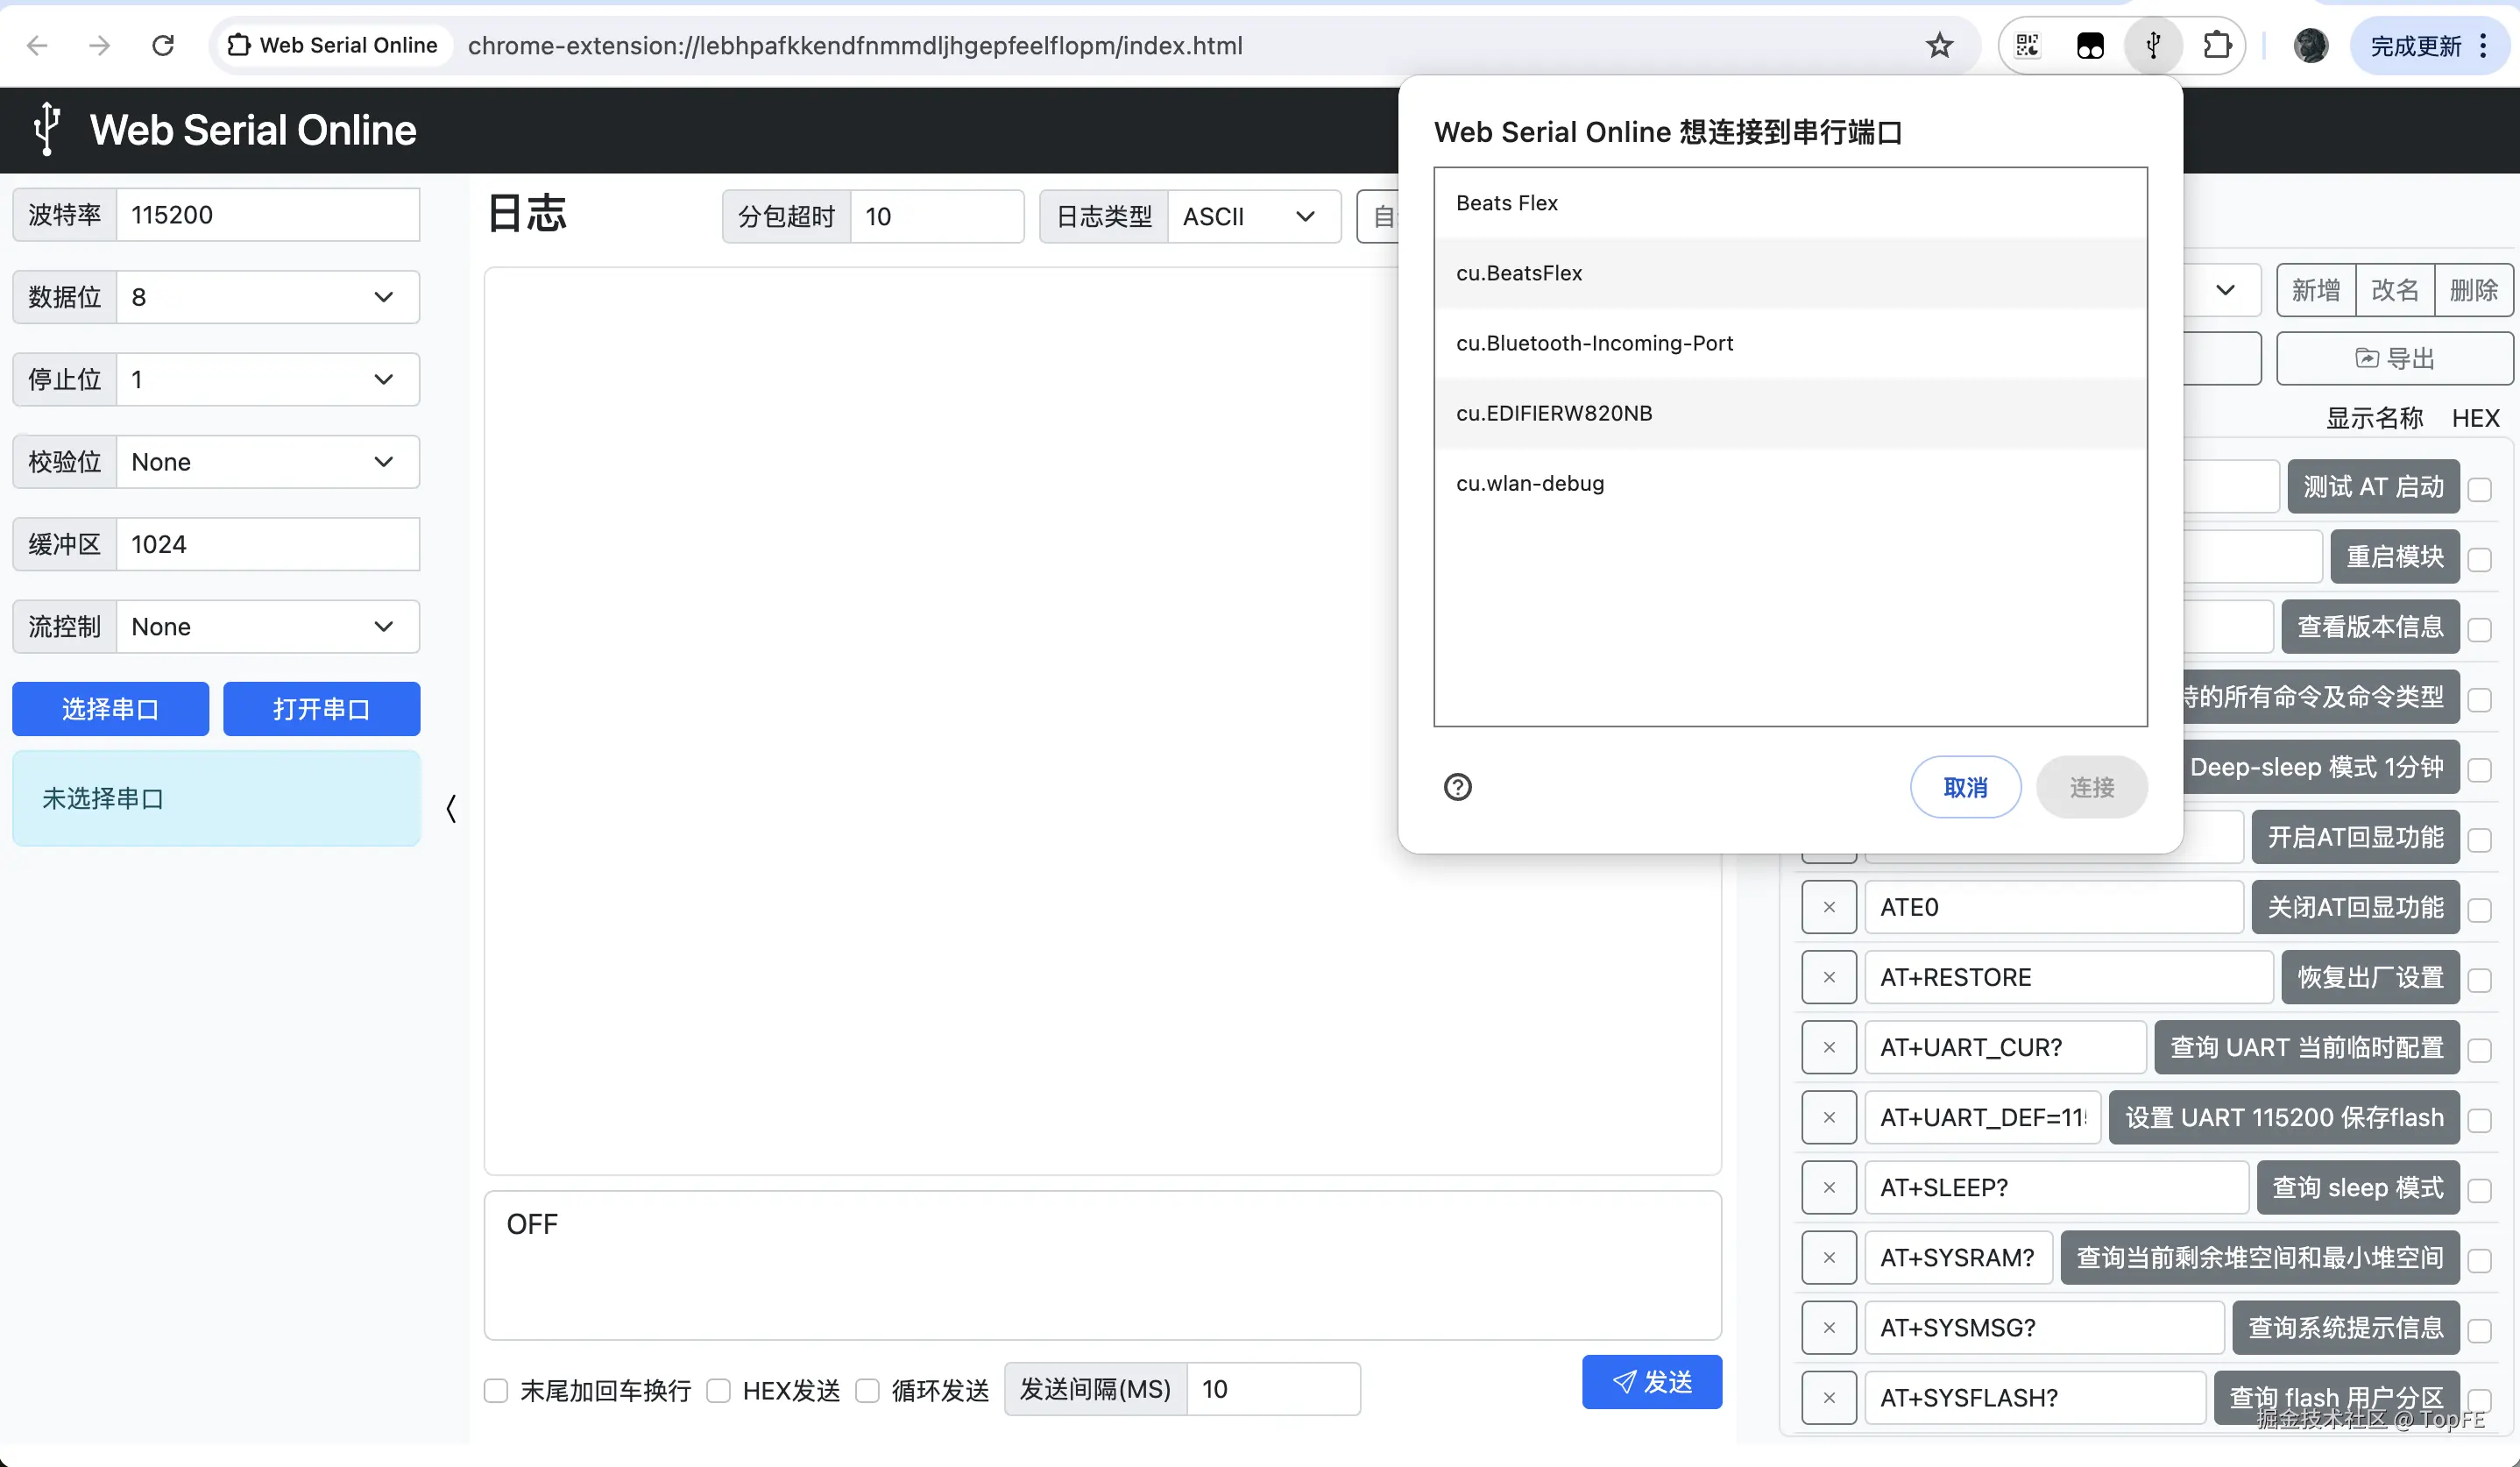Open the 流控制 dropdown
The image size is (2520, 1467).
pyautogui.click(x=265, y=626)
